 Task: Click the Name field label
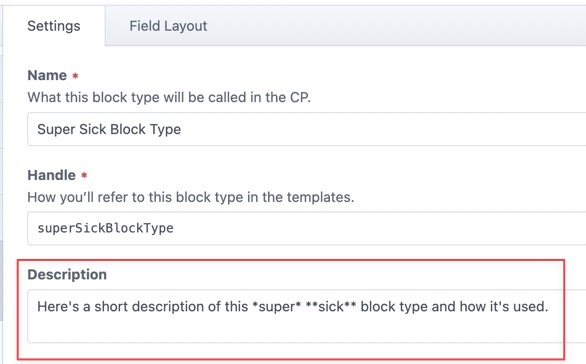click(x=47, y=75)
